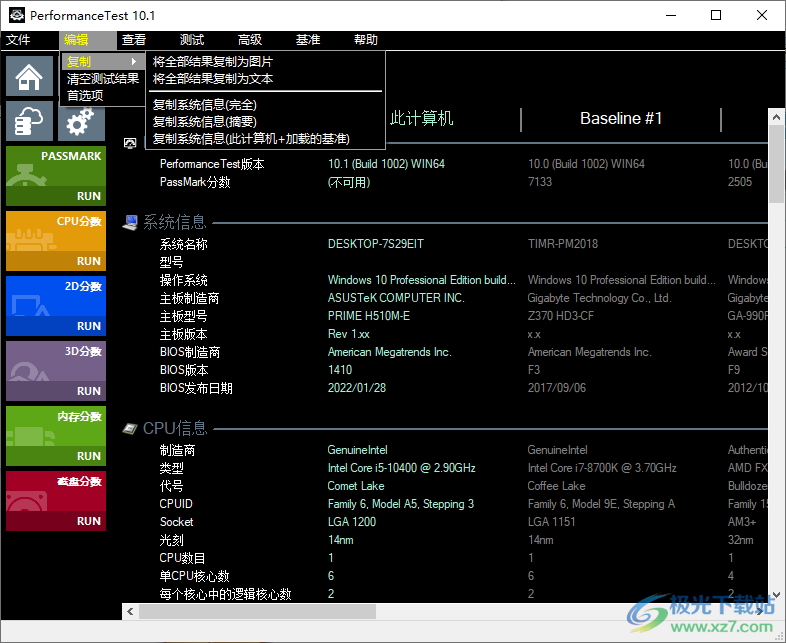The image size is (786, 643).
Task: Open the 查看 menu
Action: 134,40
